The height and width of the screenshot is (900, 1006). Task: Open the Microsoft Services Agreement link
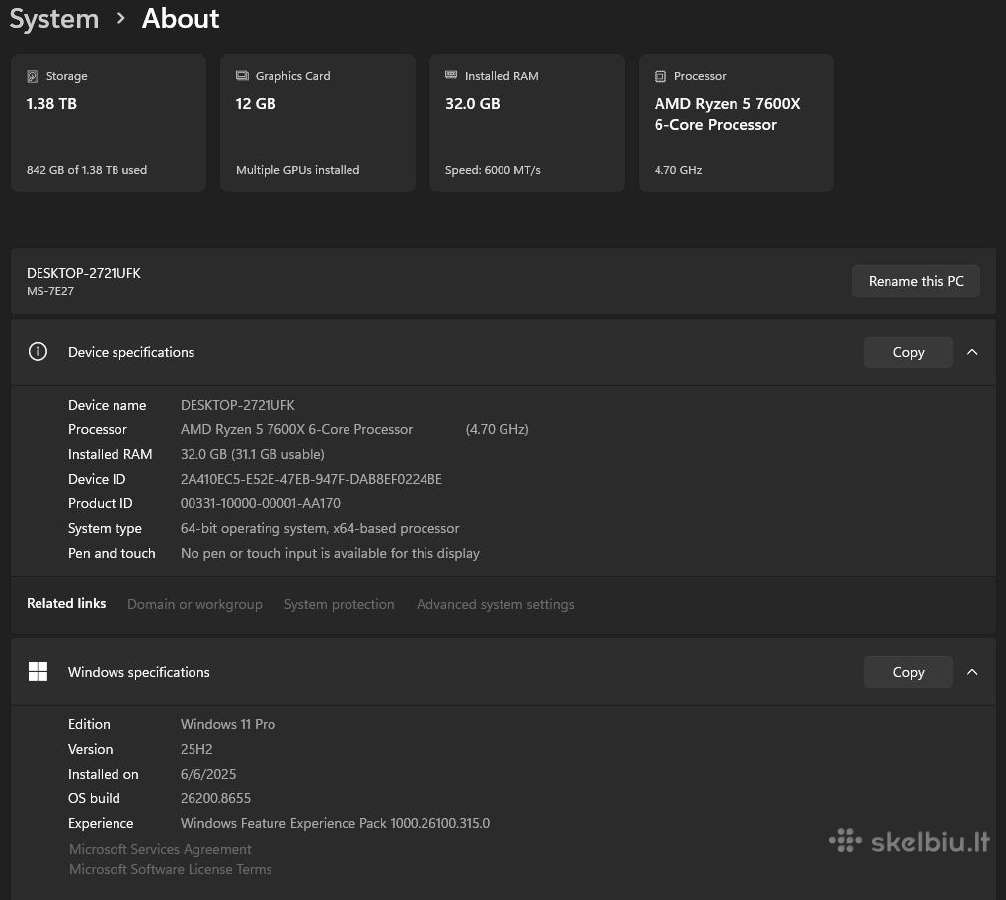[160, 849]
